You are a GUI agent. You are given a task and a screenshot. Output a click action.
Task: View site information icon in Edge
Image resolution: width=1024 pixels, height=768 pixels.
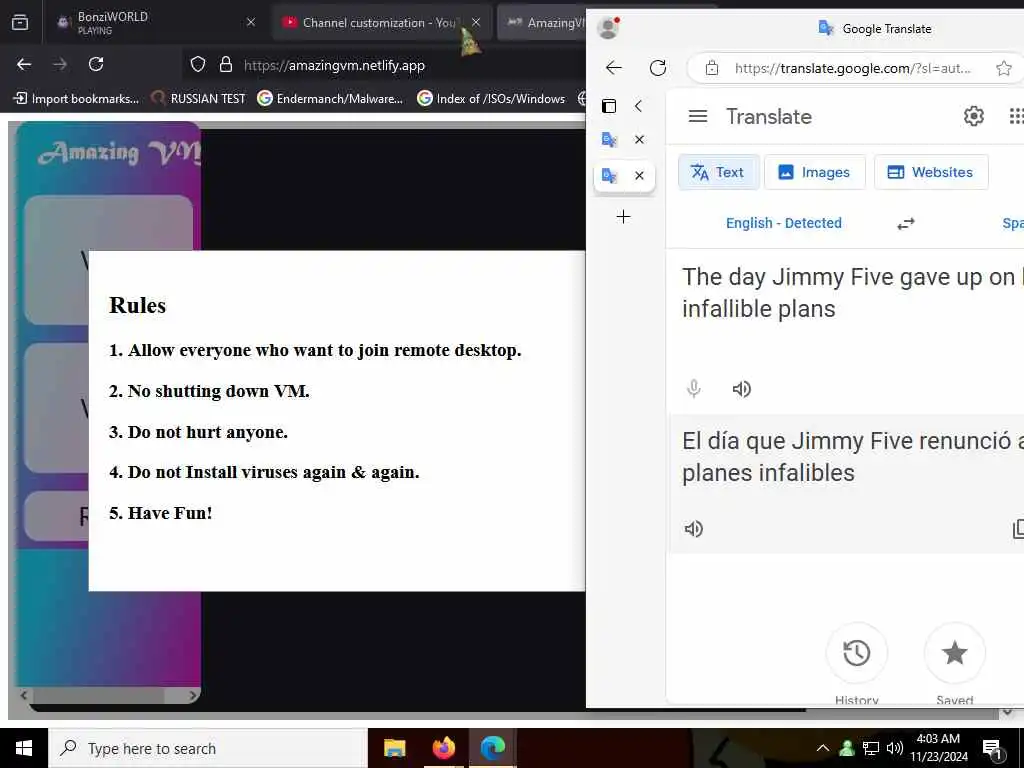coord(712,68)
